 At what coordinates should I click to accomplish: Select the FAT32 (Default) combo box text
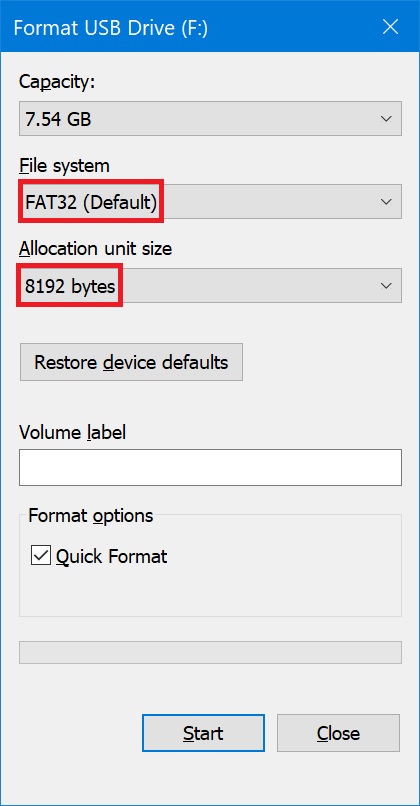pyautogui.click(x=91, y=202)
